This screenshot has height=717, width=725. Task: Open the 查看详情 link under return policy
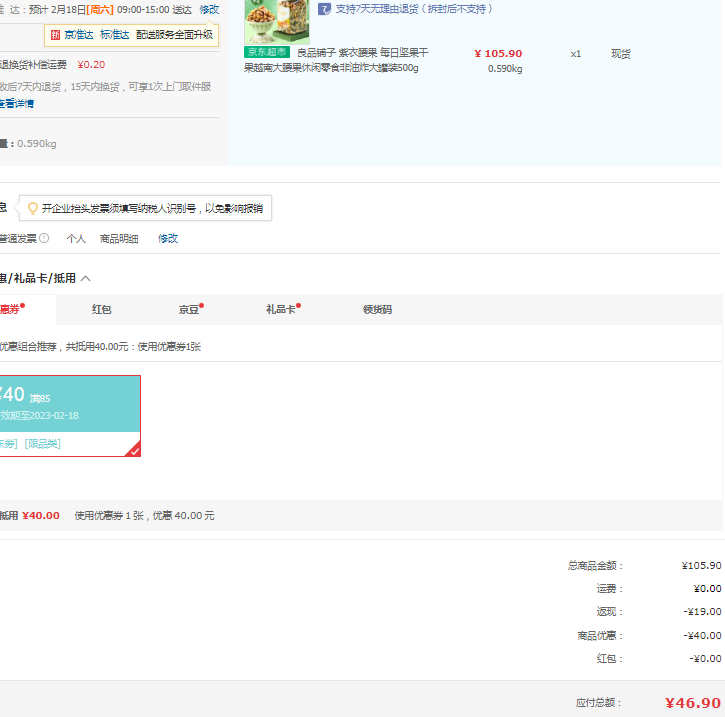pos(17,104)
